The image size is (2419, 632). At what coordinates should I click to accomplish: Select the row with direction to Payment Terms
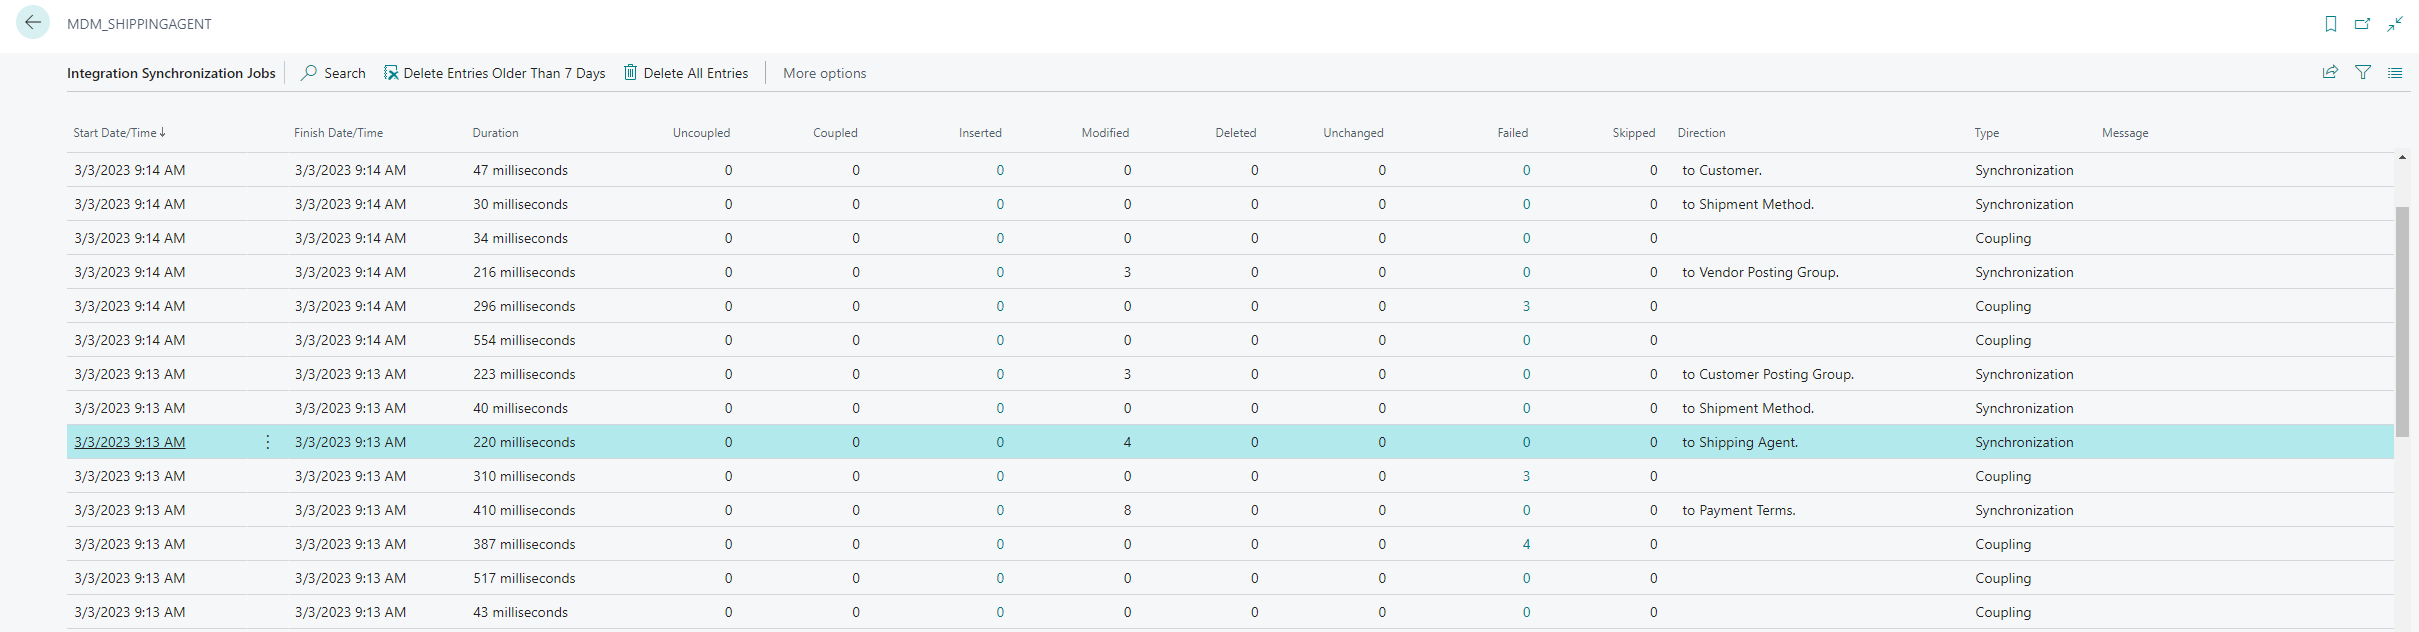1738,510
